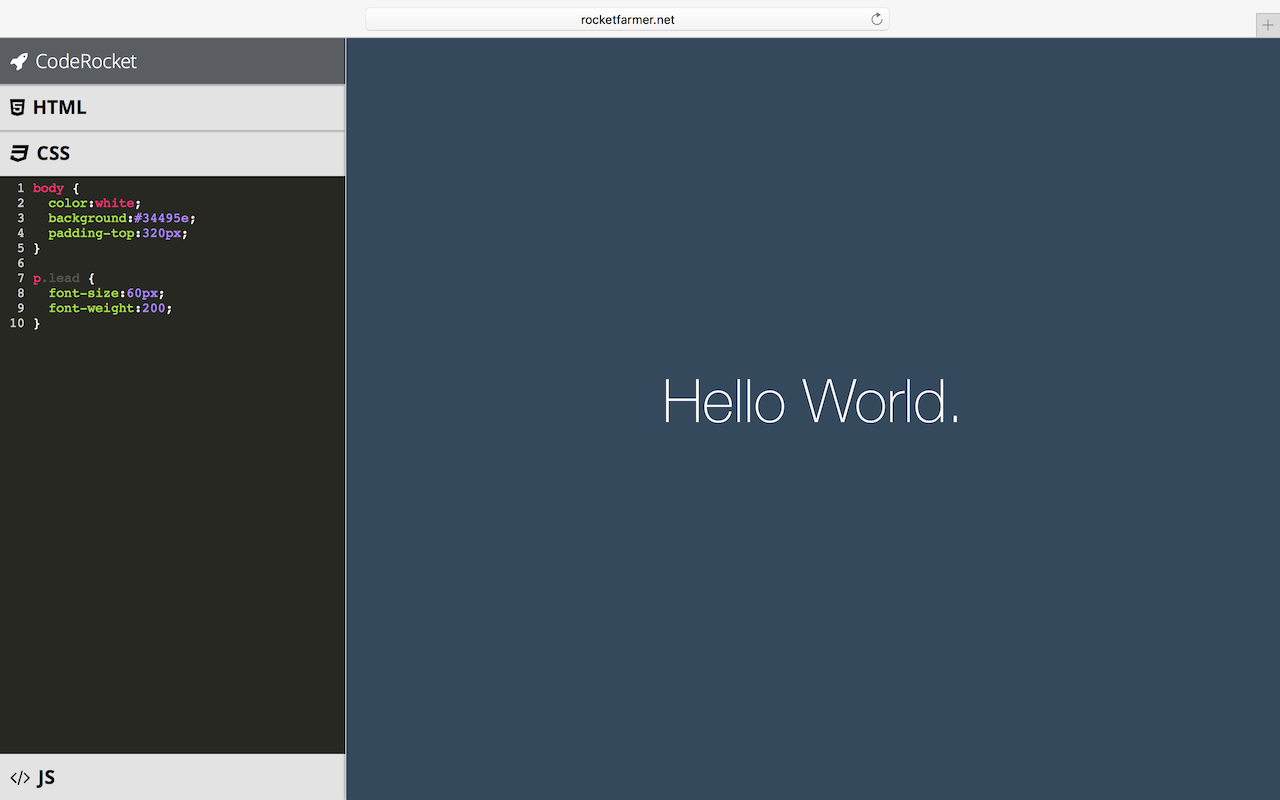Image resolution: width=1280 pixels, height=800 pixels.
Task: Place cursor on p.lead selector
Action: coord(56,278)
